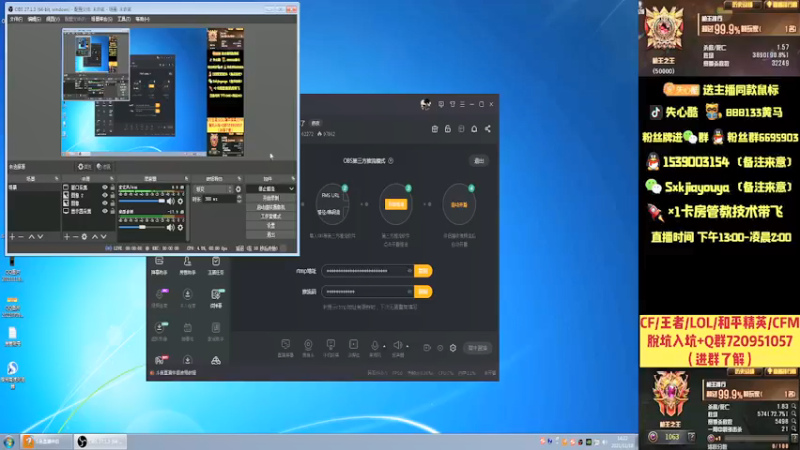Move scene down in Scenes list
Image resolution: width=800 pixels, height=450 pixels.
40,237
